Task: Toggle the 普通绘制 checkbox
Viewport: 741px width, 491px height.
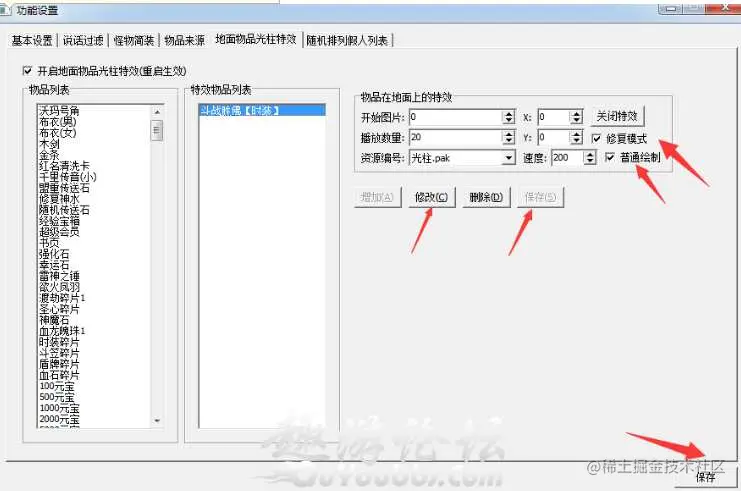Action: tap(610, 157)
